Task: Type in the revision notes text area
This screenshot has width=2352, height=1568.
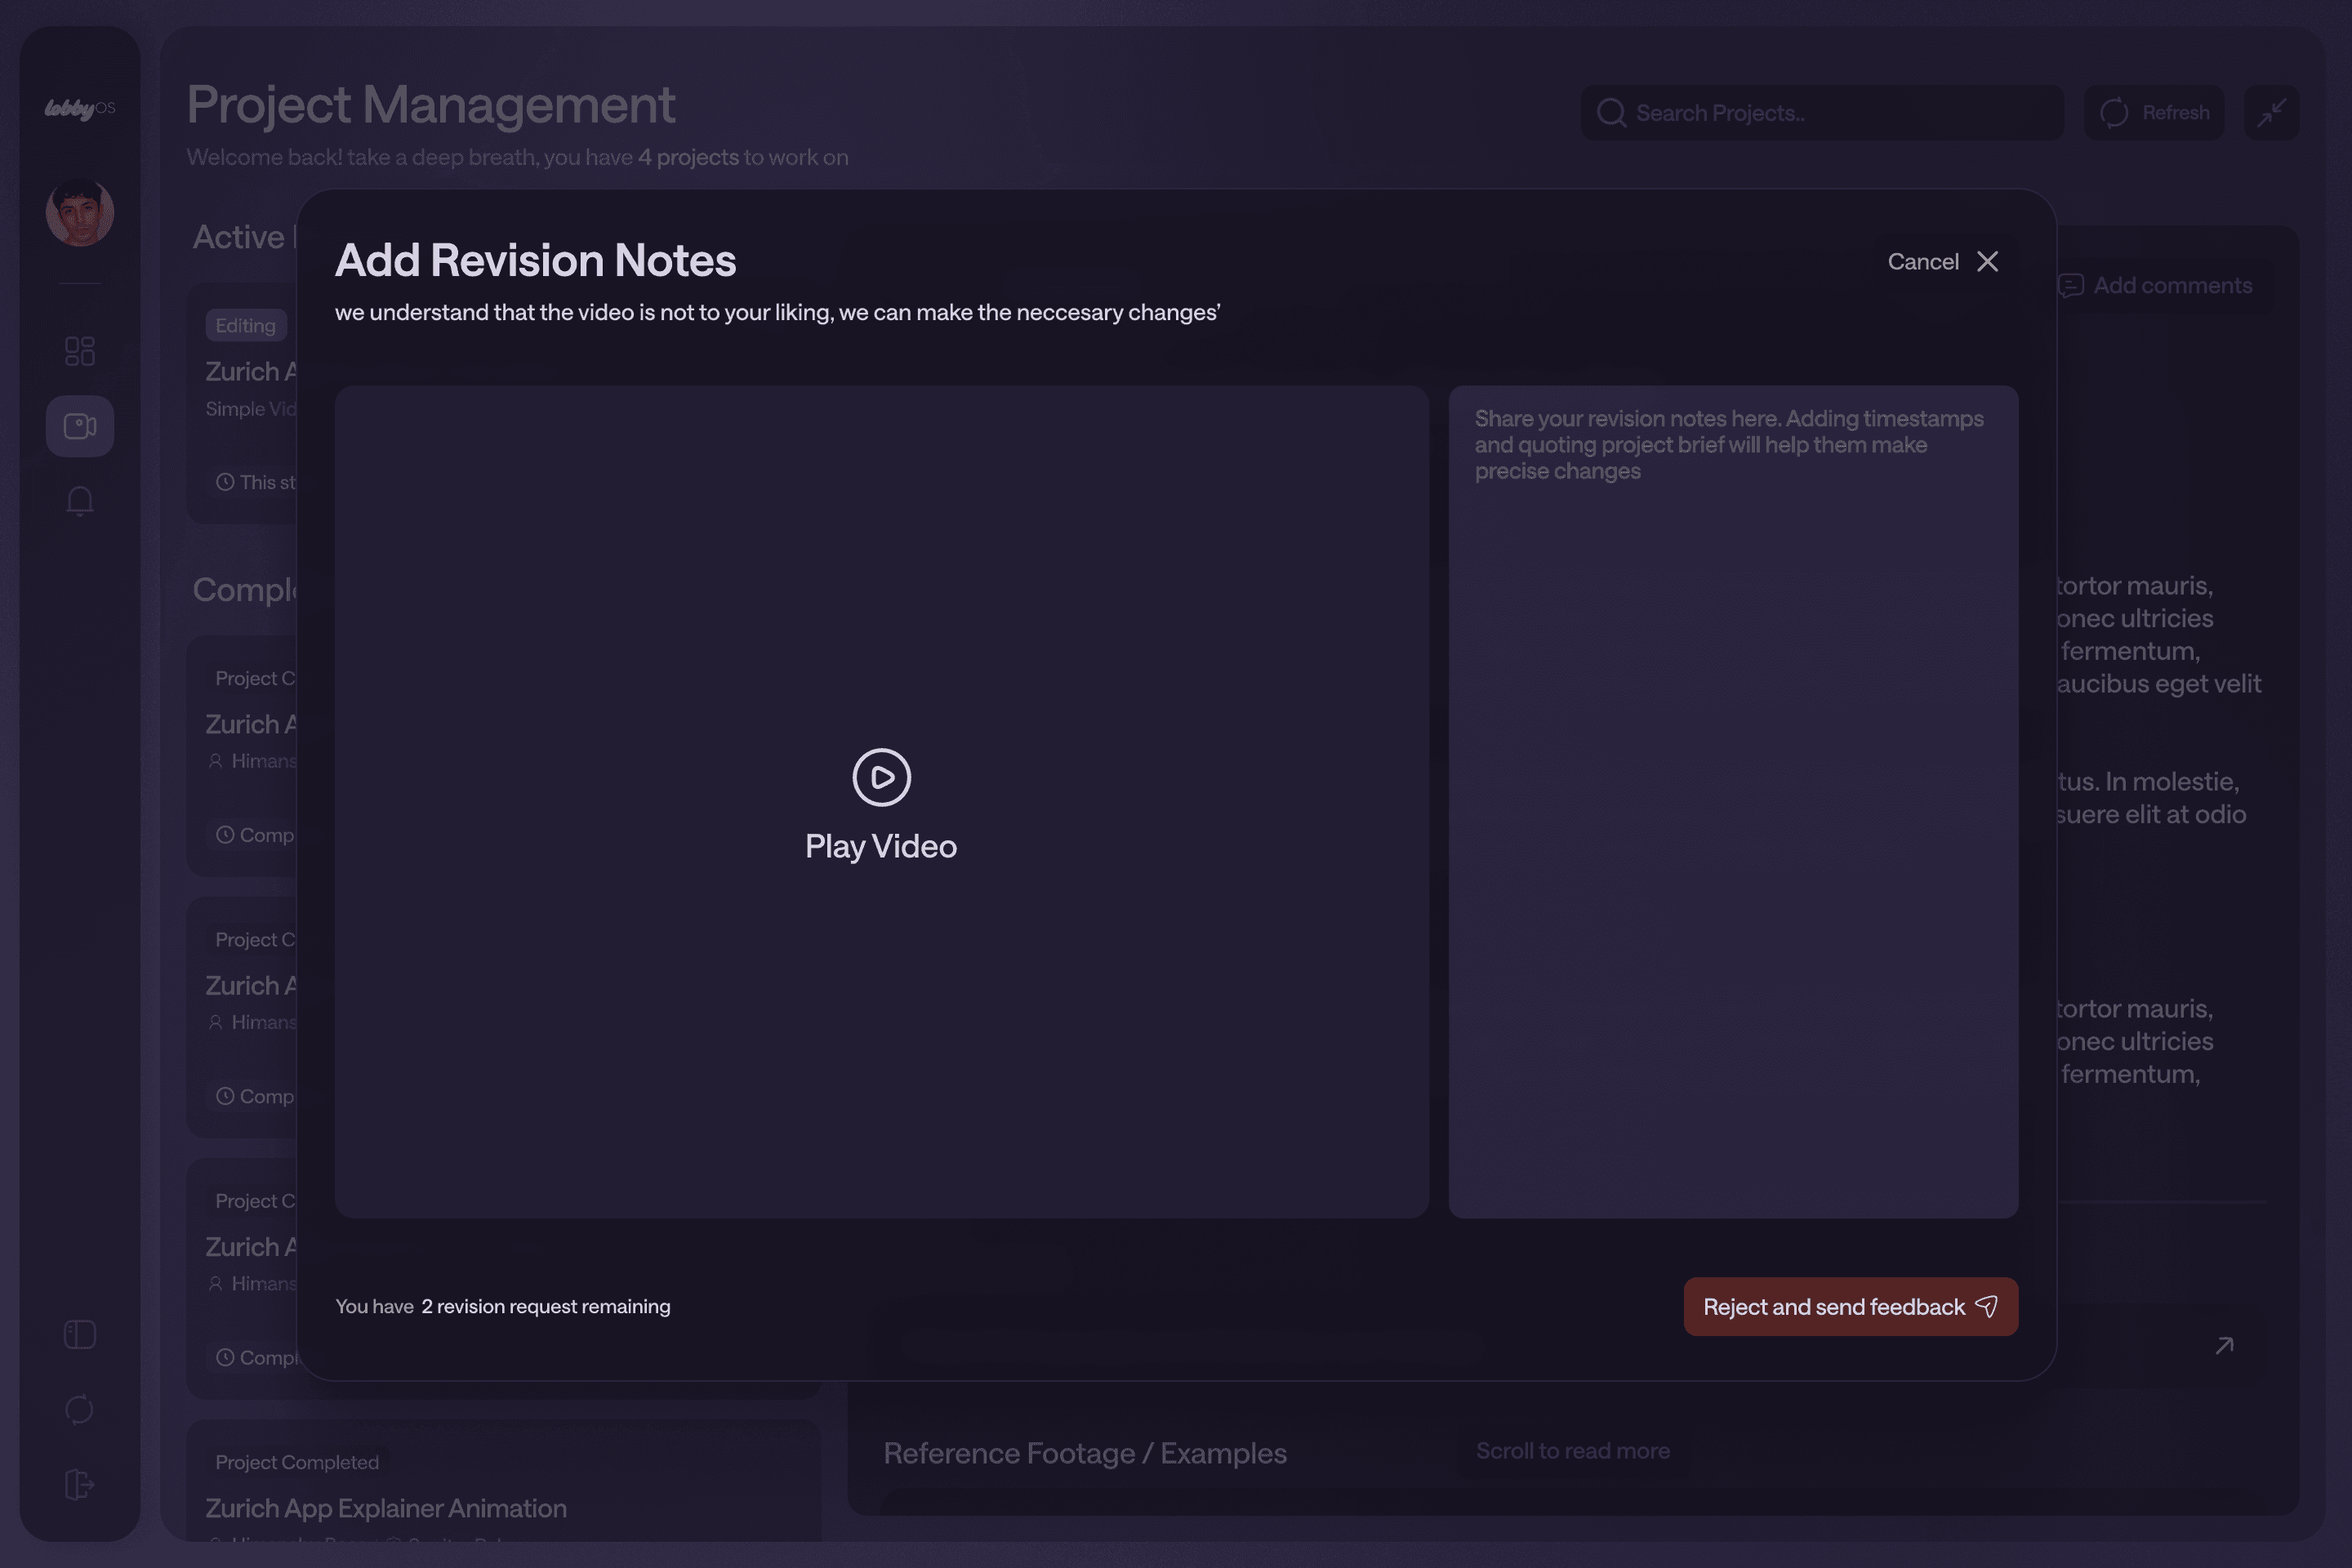Action: click(x=1732, y=800)
